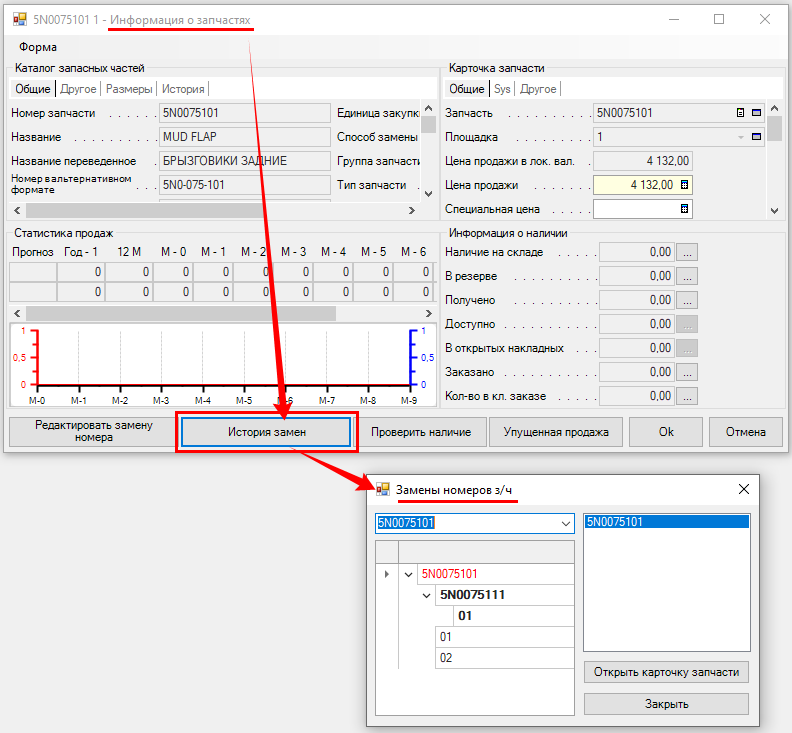Click the window icon in Запчасть field
792x733 pixels.
pyautogui.click(x=757, y=113)
